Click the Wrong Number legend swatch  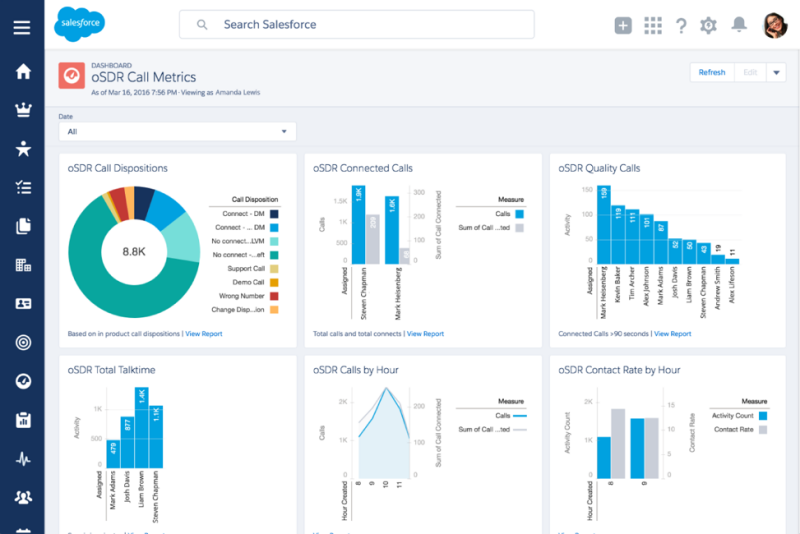click(274, 296)
